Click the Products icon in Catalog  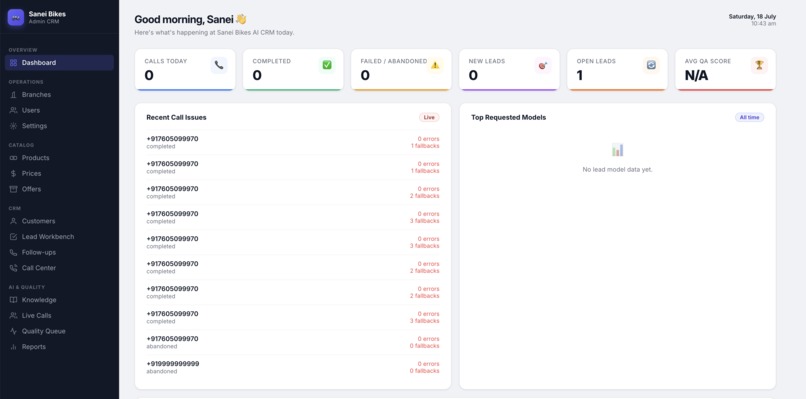click(x=13, y=158)
